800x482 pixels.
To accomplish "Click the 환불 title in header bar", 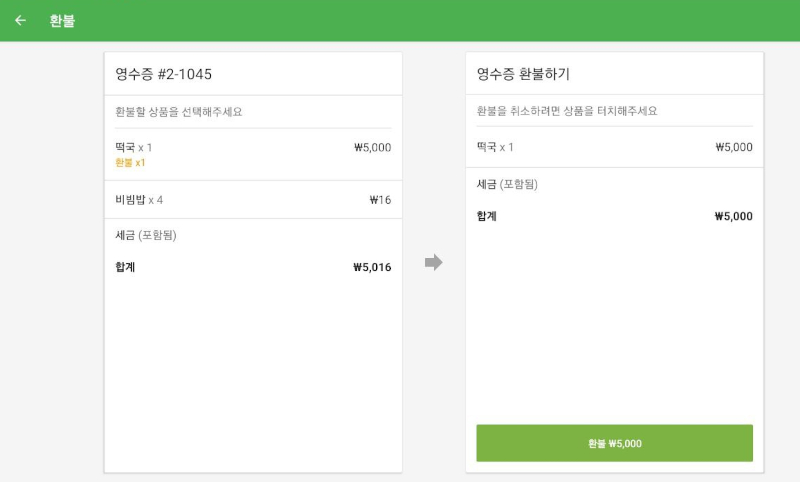I will click(x=62, y=20).
